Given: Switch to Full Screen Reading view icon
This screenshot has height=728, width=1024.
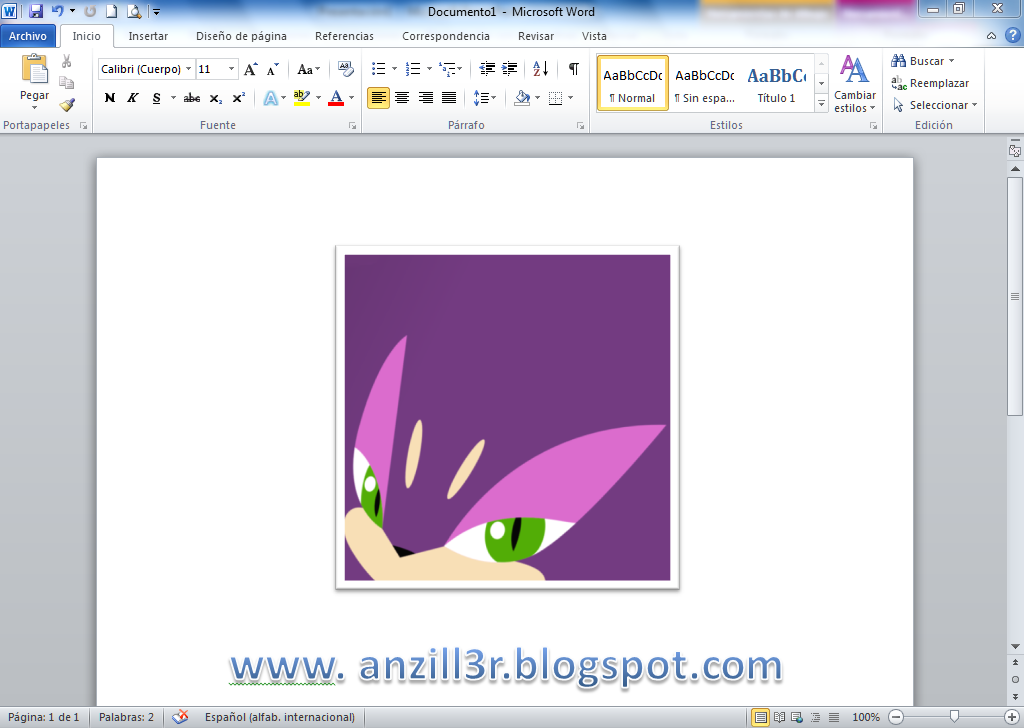Looking at the screenshot, I should [x=779, y=717].
